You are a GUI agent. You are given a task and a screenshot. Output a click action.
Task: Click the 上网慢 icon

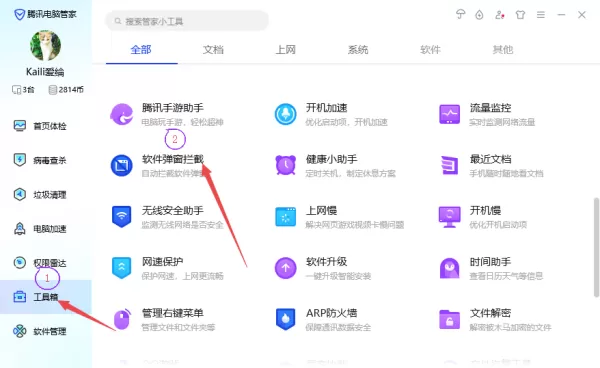(x=285, y=217)
